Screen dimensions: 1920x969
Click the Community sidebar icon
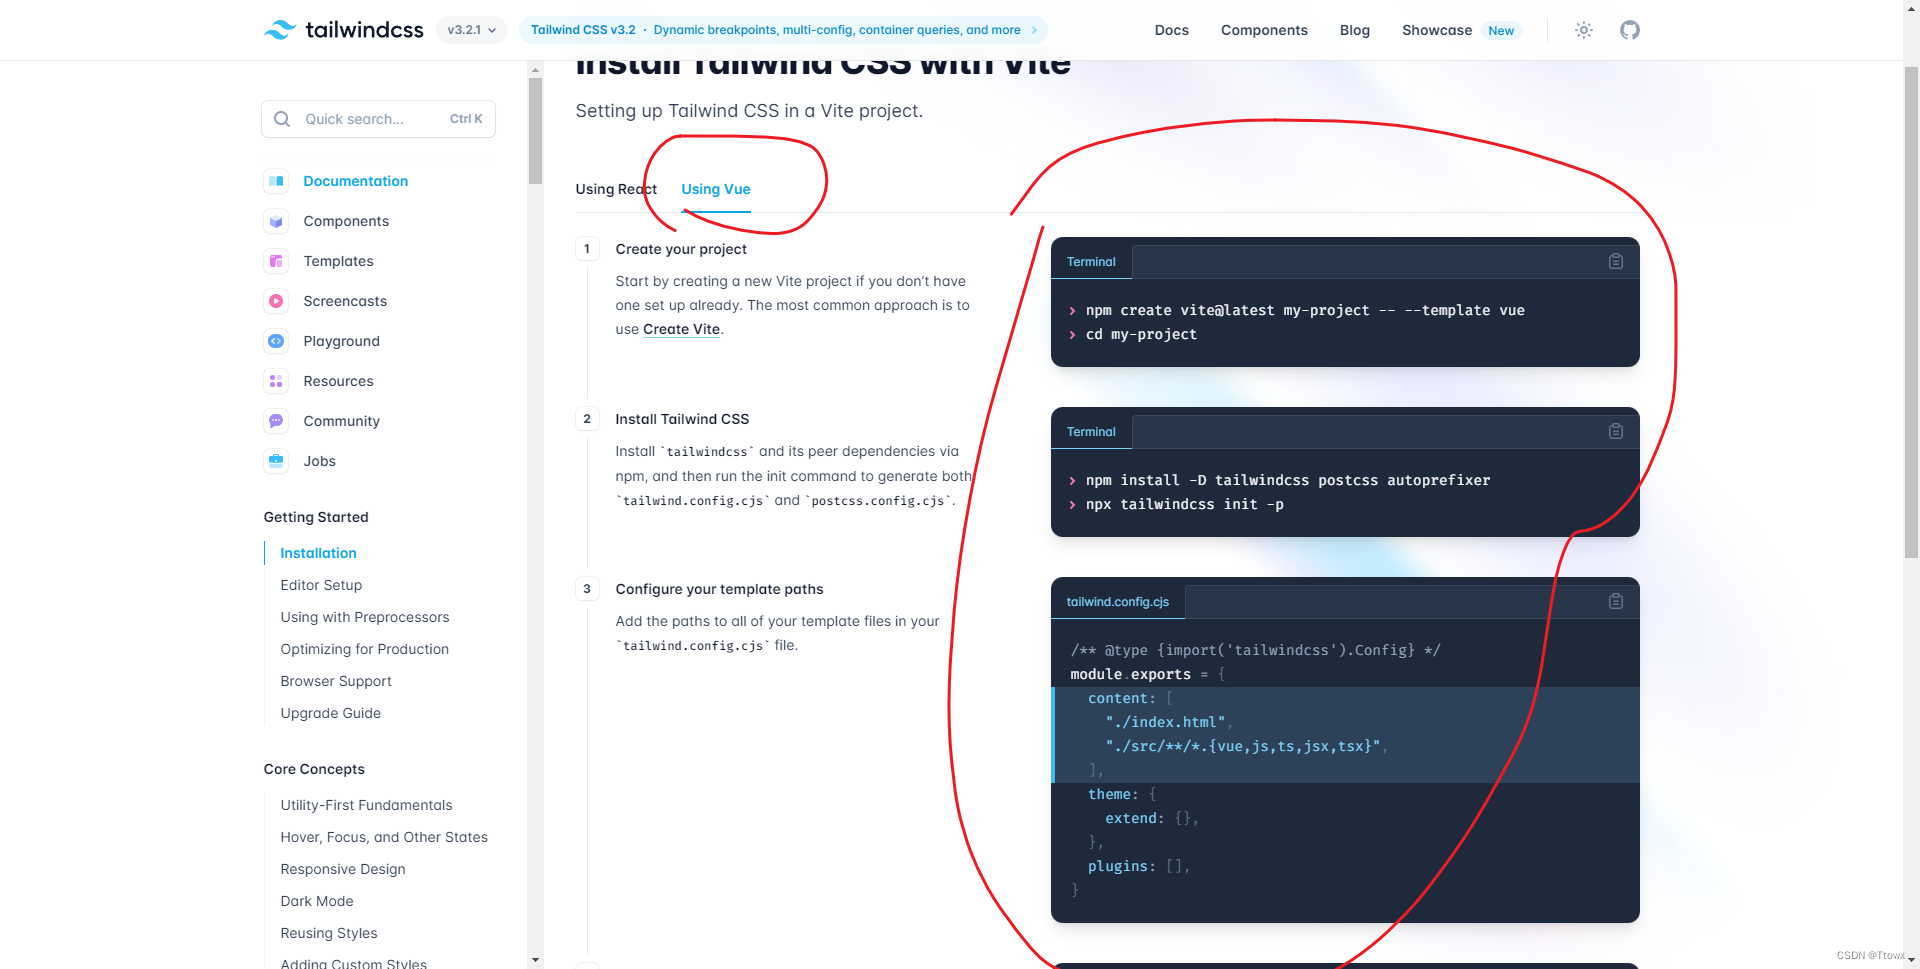(x=276, y=421)
